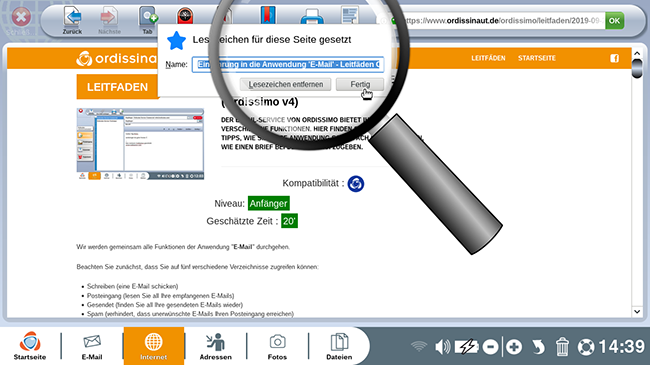Click the scrollbar up arrow
Screen dimensions: 650x365
[x=637, y=54]
